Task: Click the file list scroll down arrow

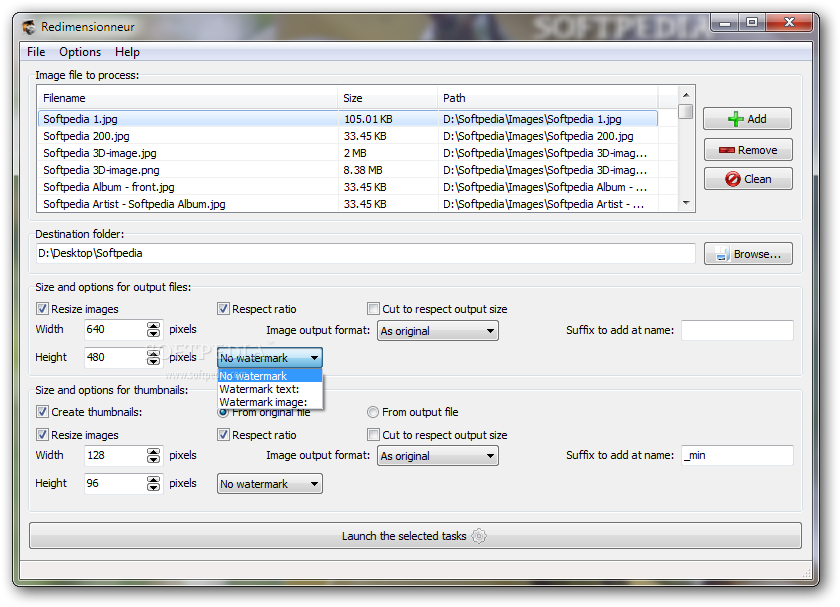Action: [686, 203]
